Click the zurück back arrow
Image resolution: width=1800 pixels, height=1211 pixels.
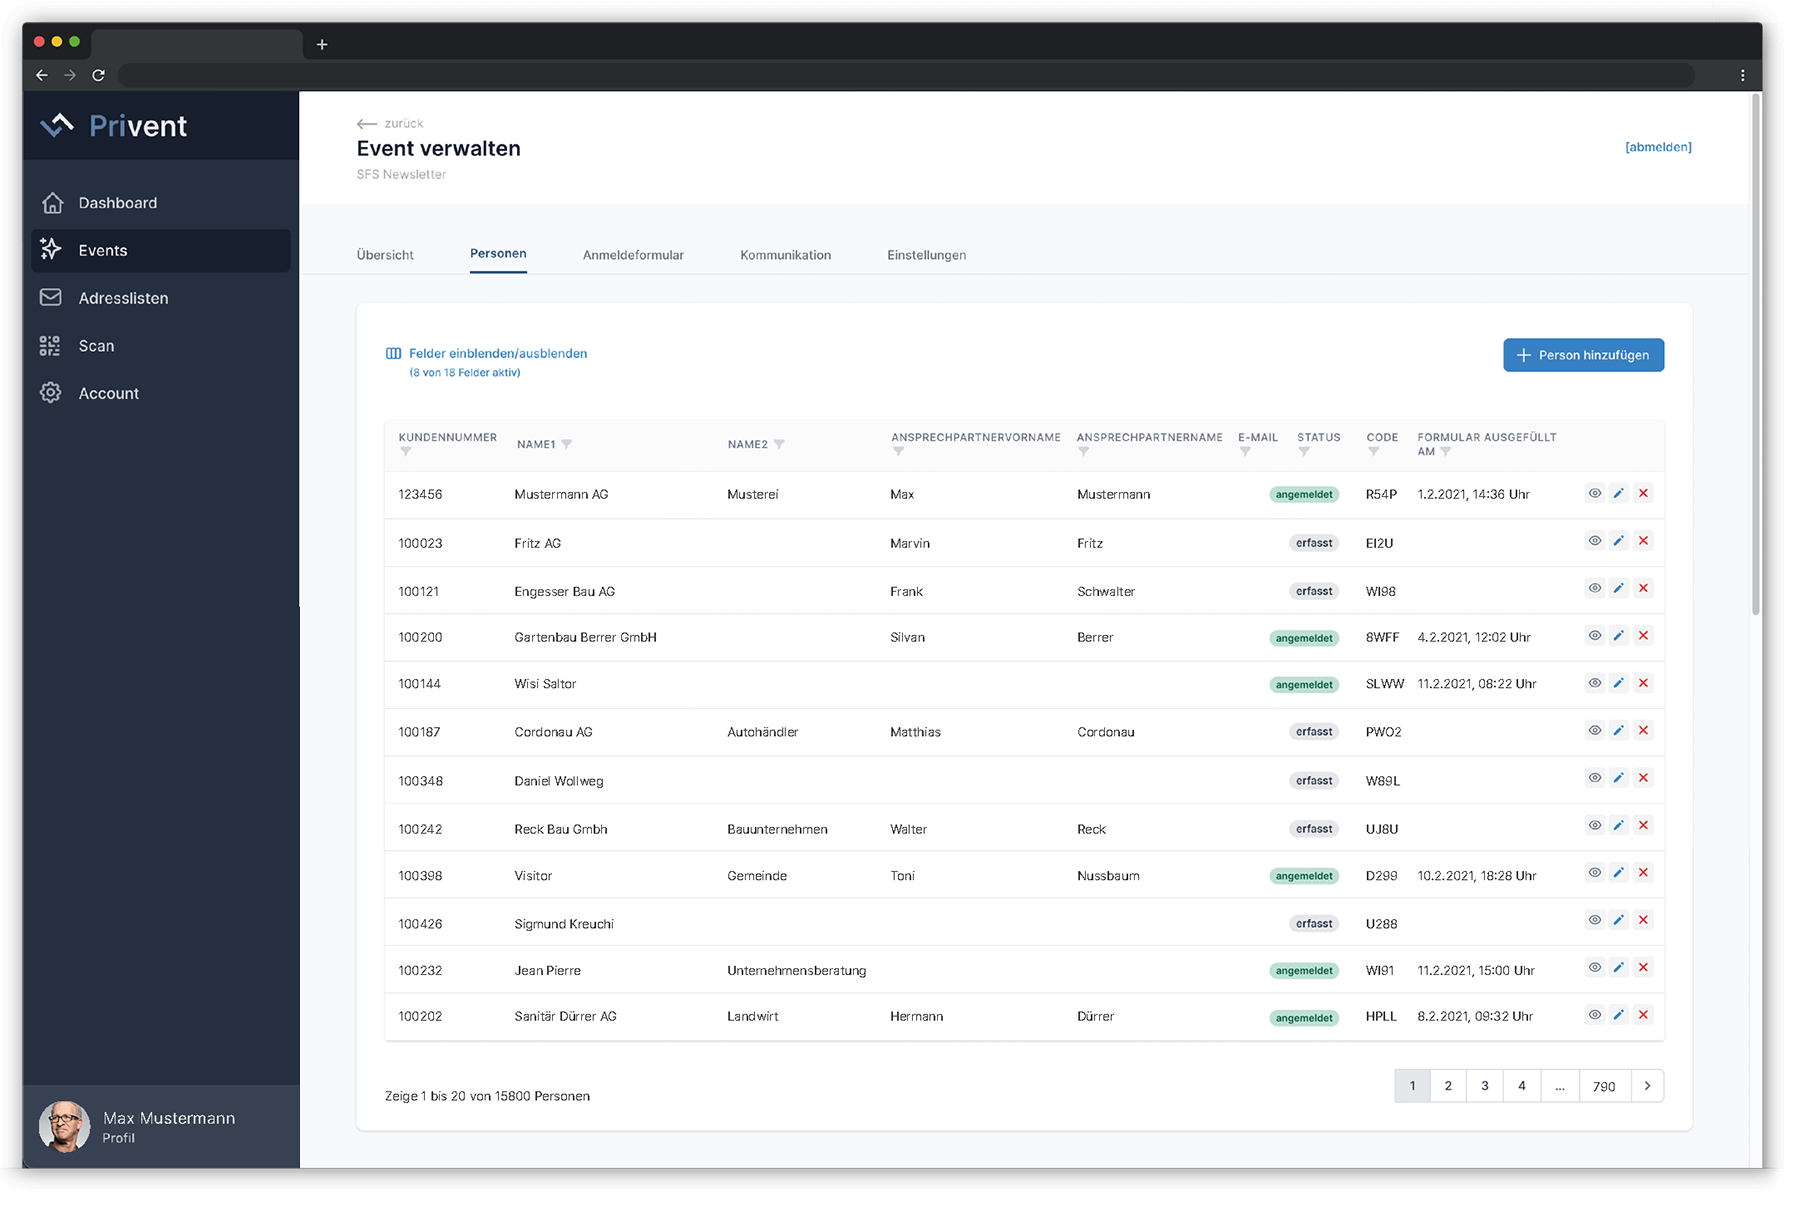coord(366,124)
